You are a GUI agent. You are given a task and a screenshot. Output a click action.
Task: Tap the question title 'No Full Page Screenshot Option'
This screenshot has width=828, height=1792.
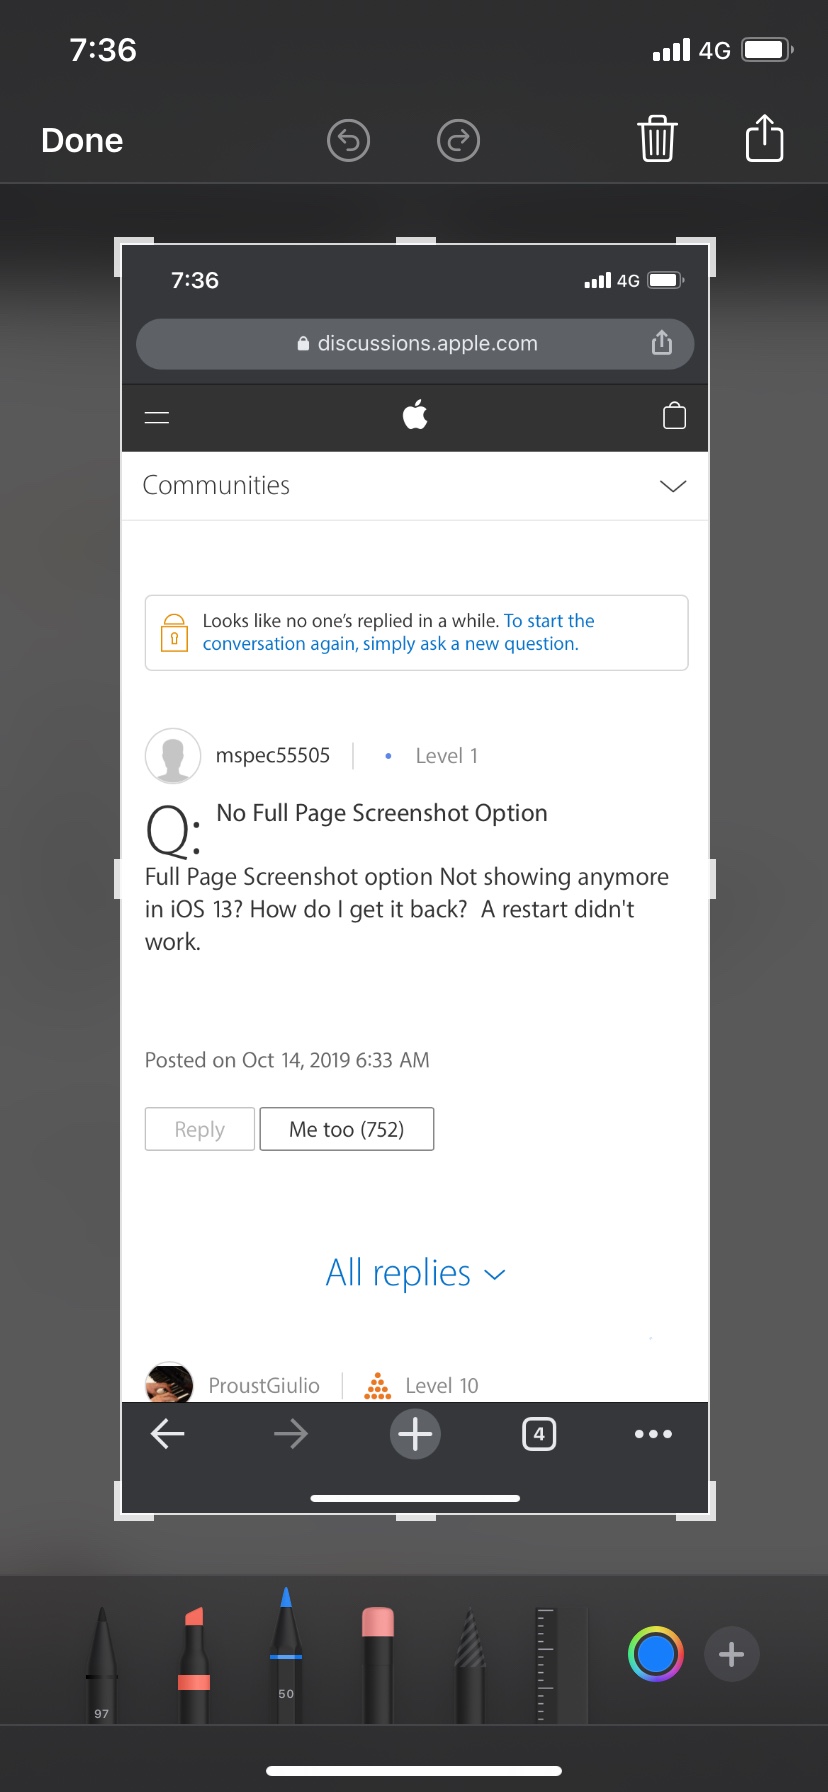[382, 813]
